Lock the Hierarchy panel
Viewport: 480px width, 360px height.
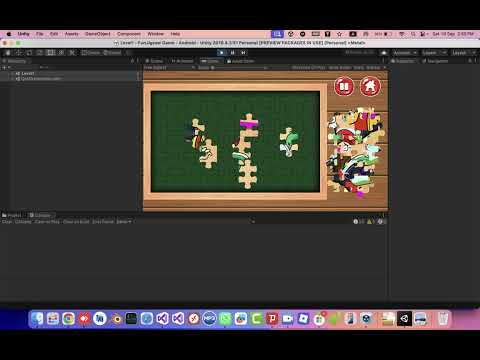(132, 61)
